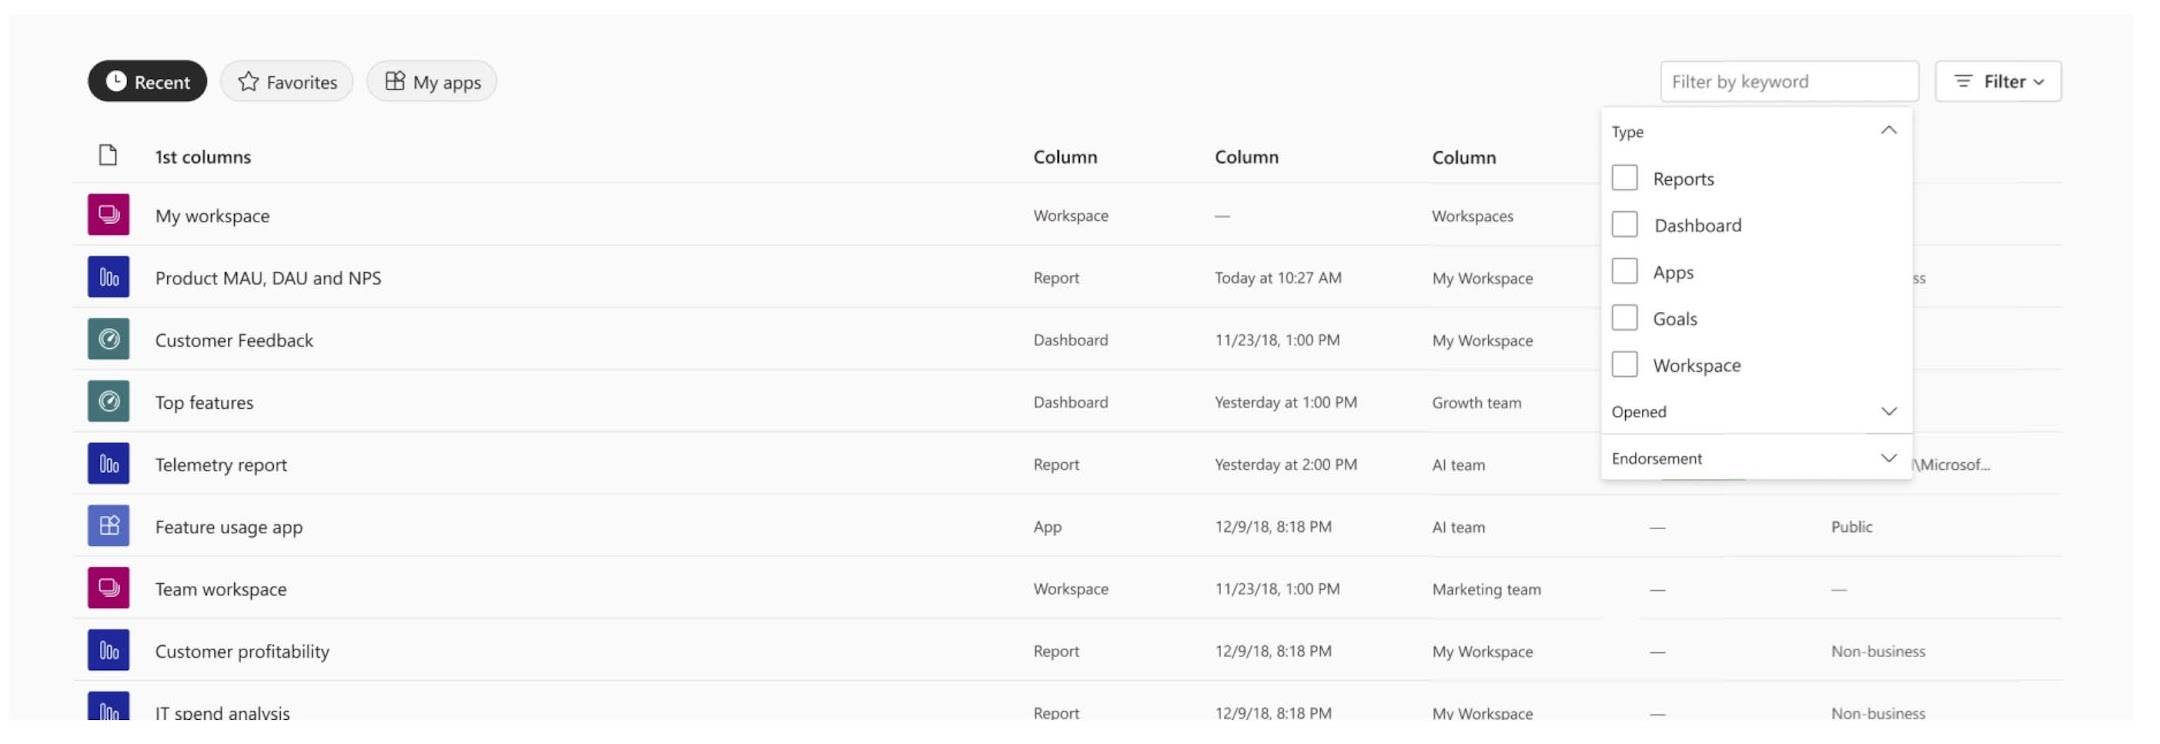Tick the Goals checkbox
The height and width of the screenshot is (744, 2160).
[1625, 318]
